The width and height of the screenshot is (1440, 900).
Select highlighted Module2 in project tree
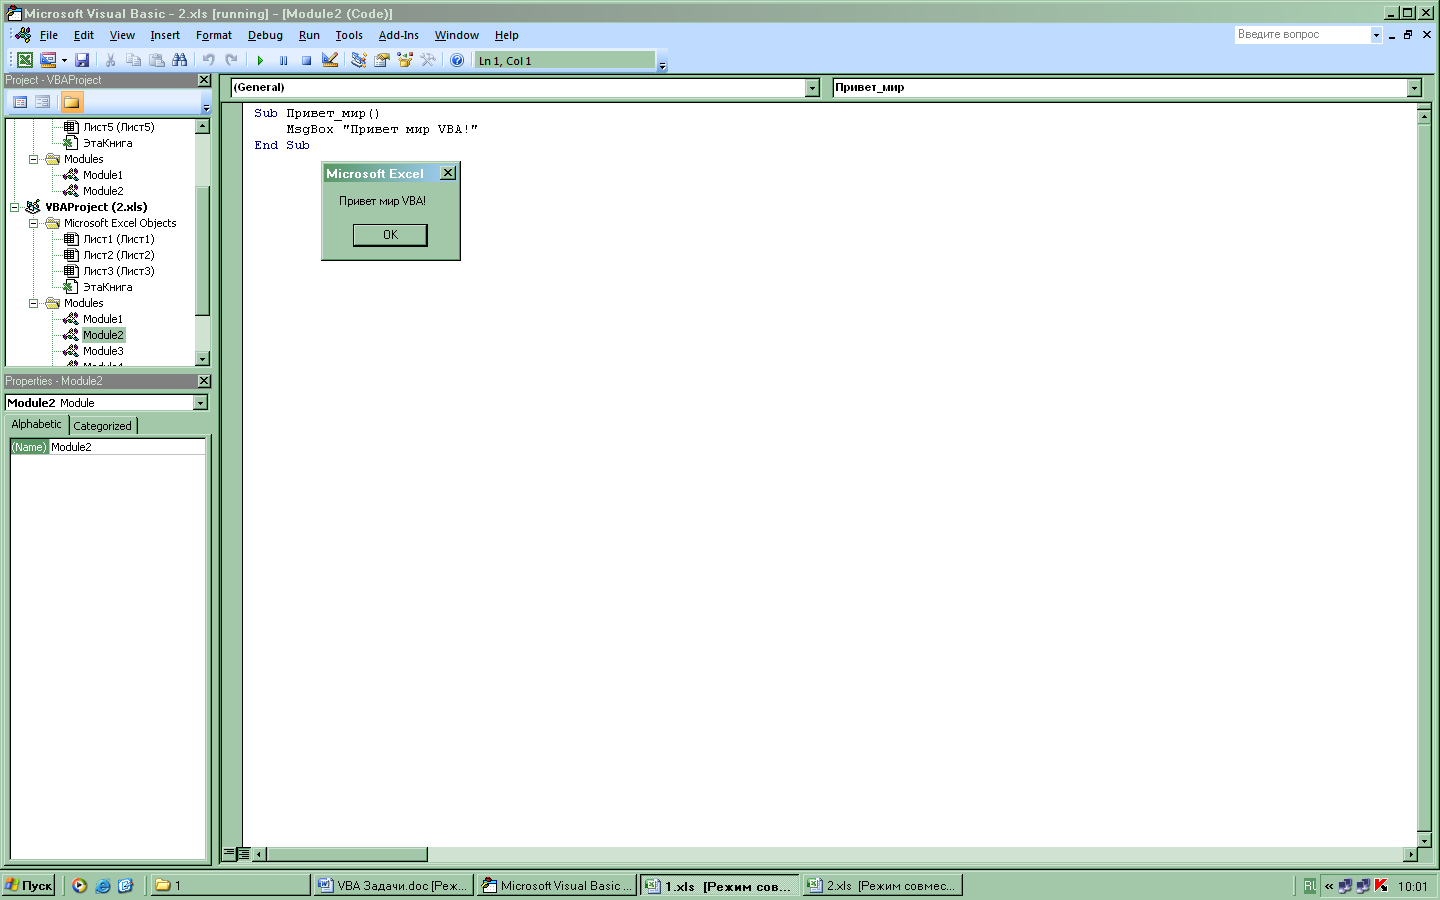point(103,335)
